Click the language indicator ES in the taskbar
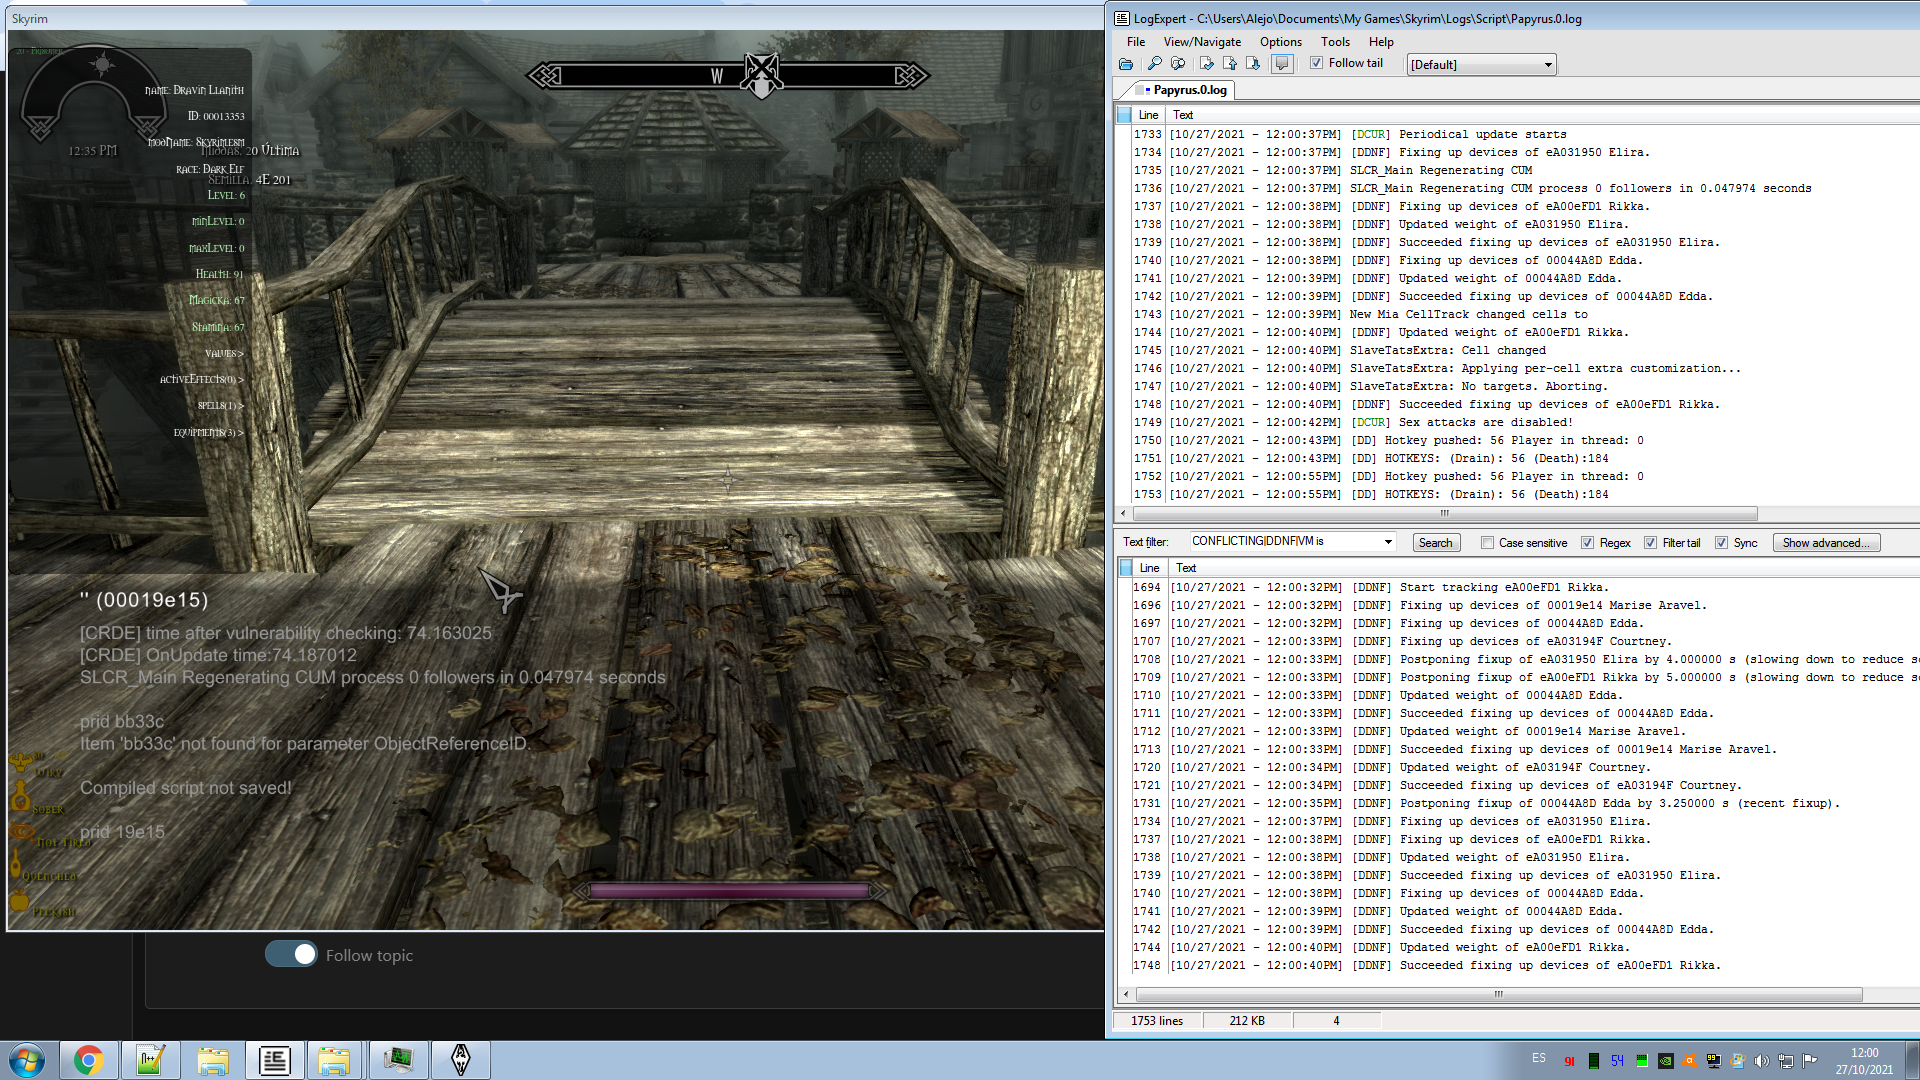 tap(1538, 1058)
